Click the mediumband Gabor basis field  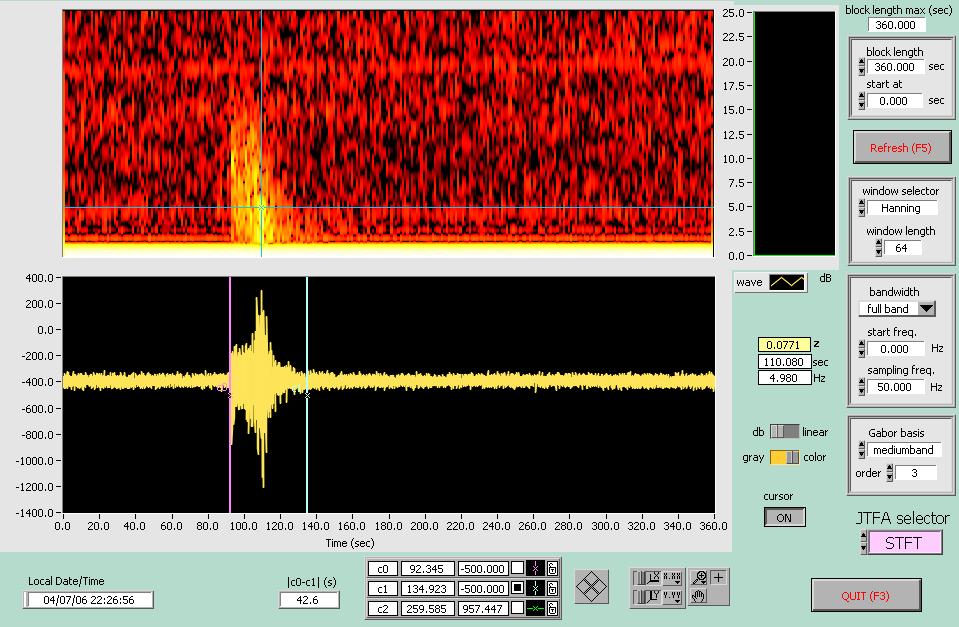(905, 450)
